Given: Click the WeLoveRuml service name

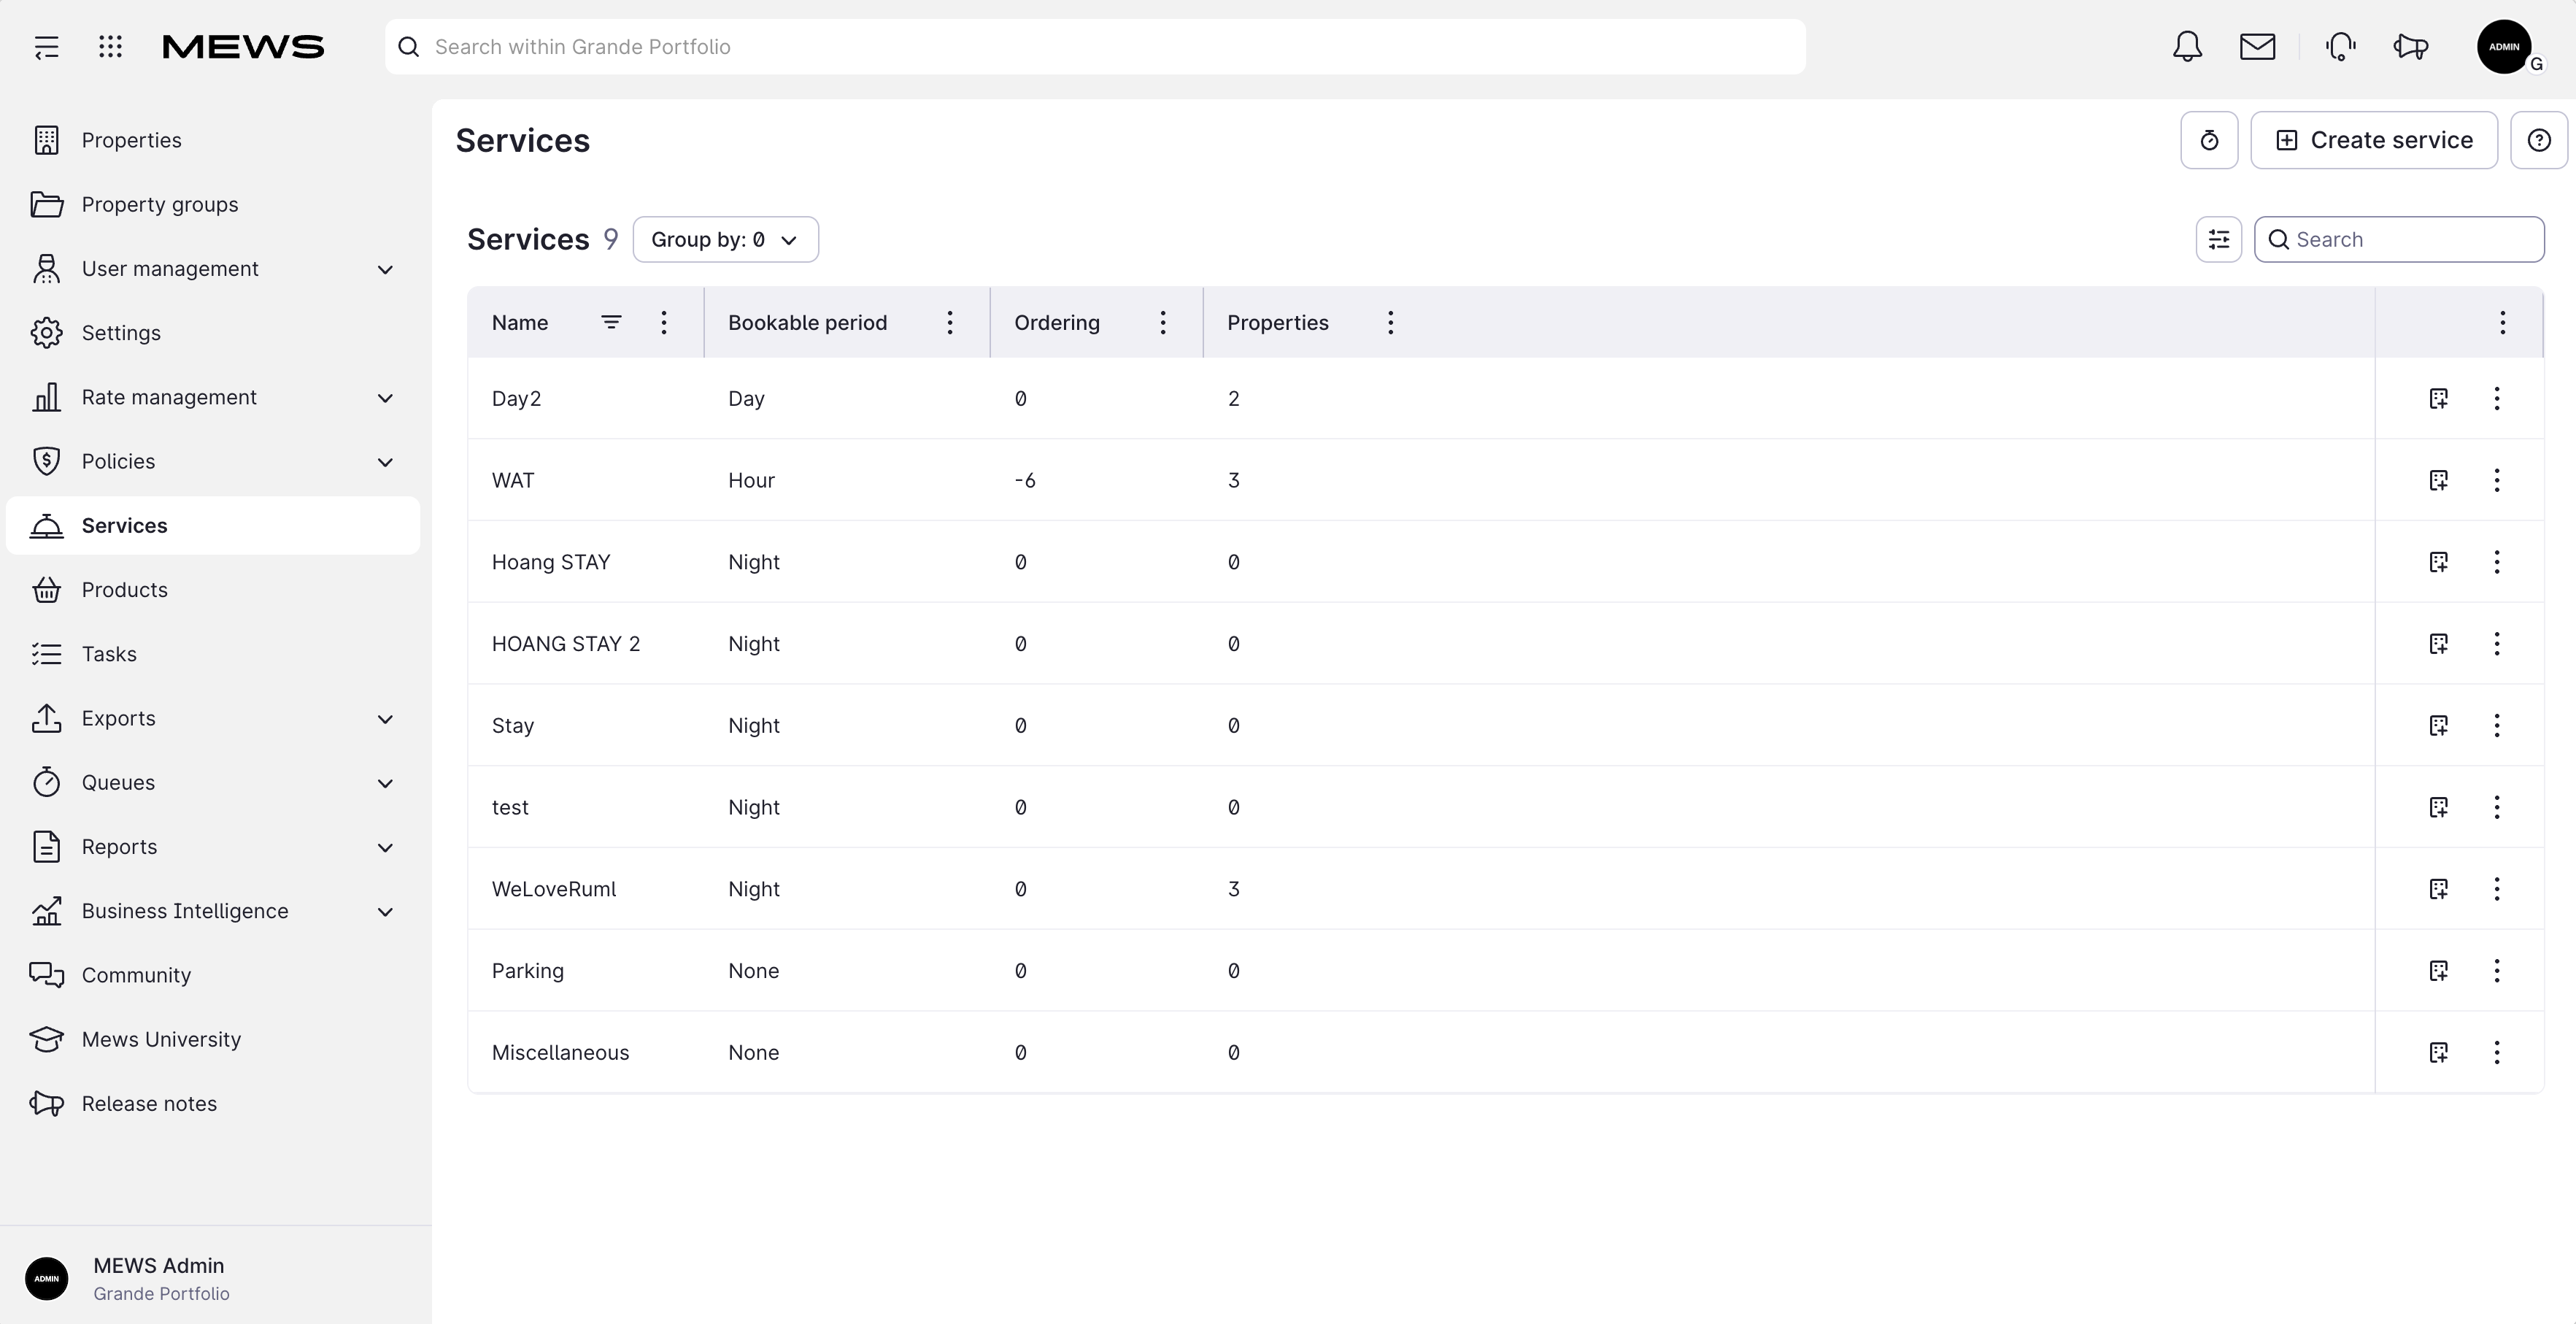Looking at the screenshot, I should click(x=553, y=889).
